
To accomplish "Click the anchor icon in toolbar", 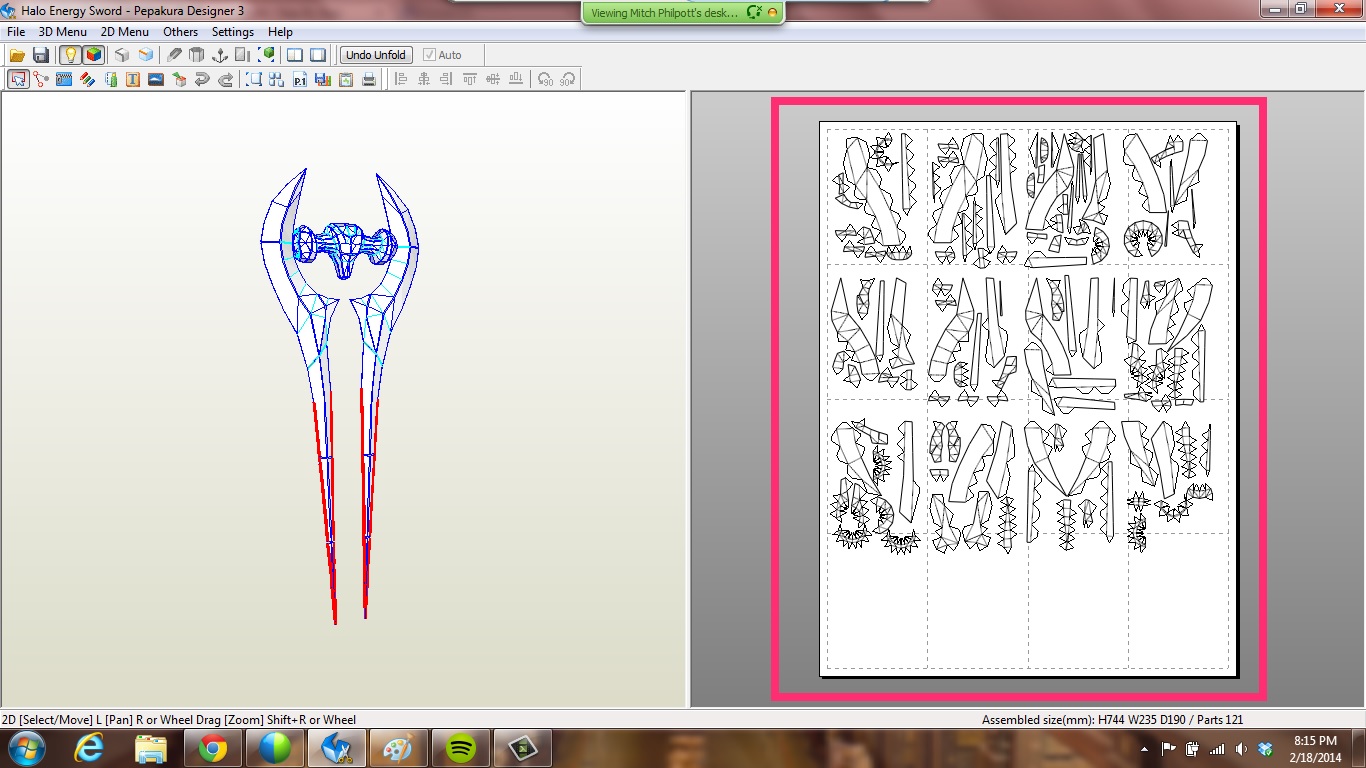I will [x=220, y=55].
